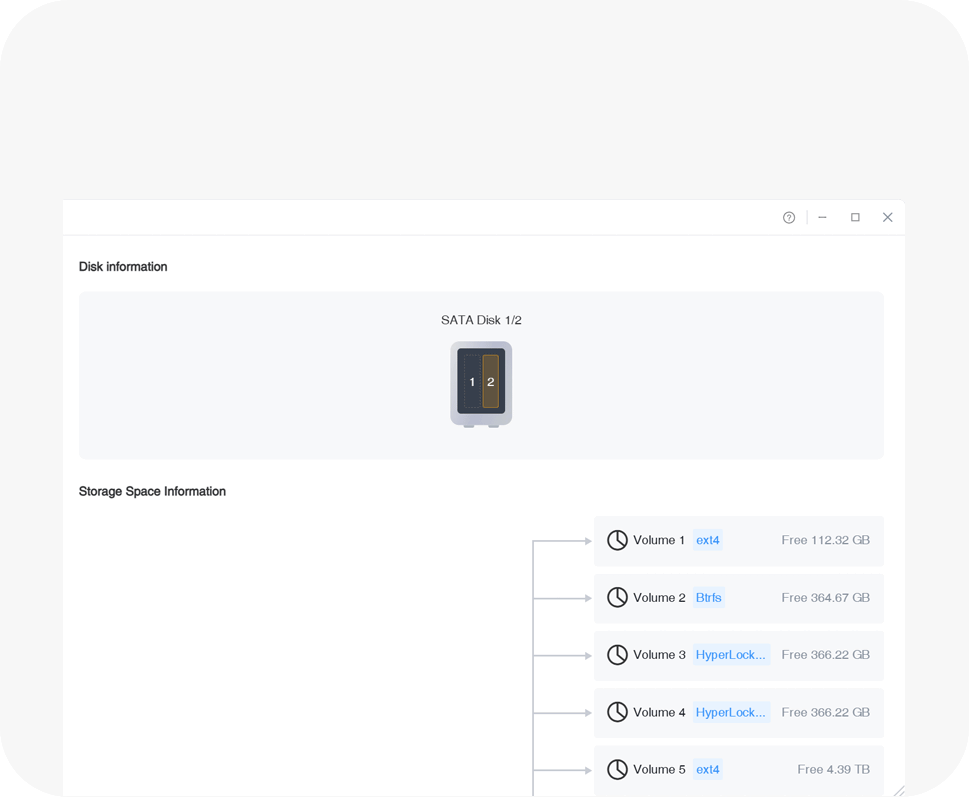Click "Free 366.22 GB" on Volume 4

[x=826, y=712]
